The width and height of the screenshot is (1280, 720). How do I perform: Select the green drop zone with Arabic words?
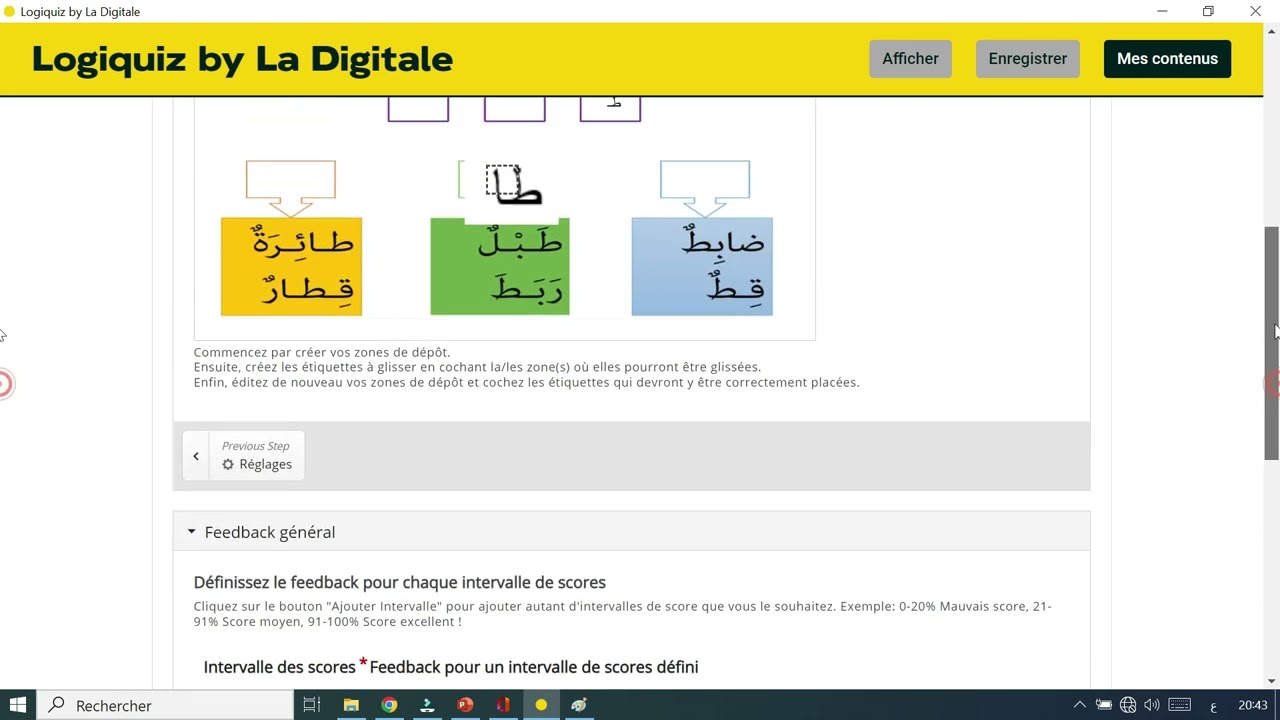pos(500,266)
